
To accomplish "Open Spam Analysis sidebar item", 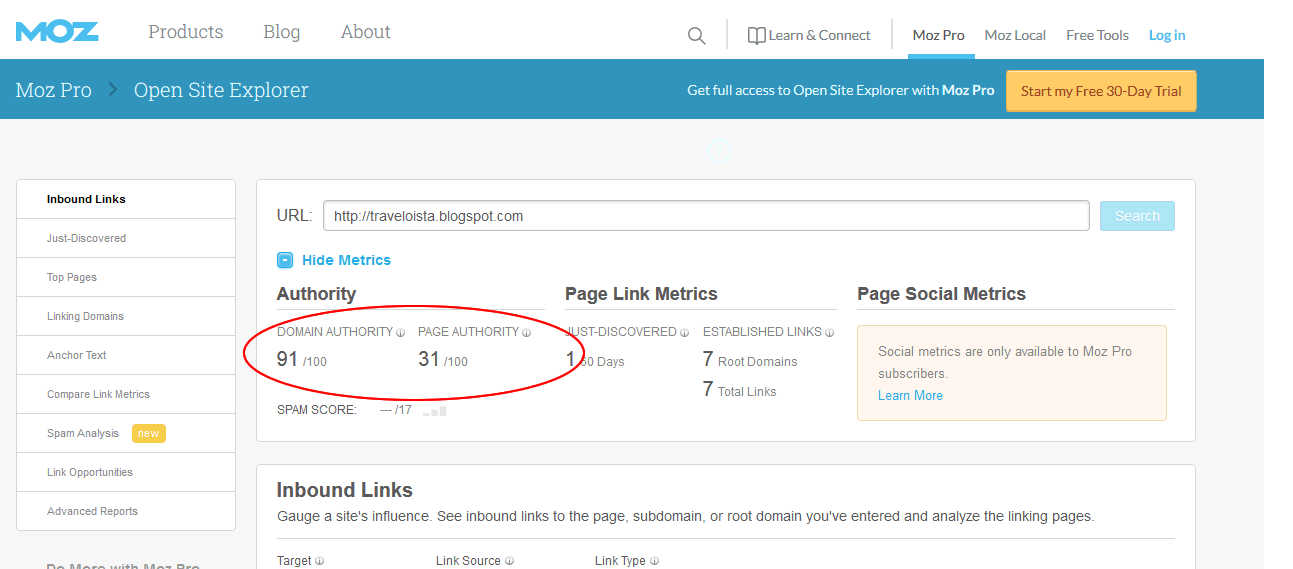I will (x=83, y=433).
